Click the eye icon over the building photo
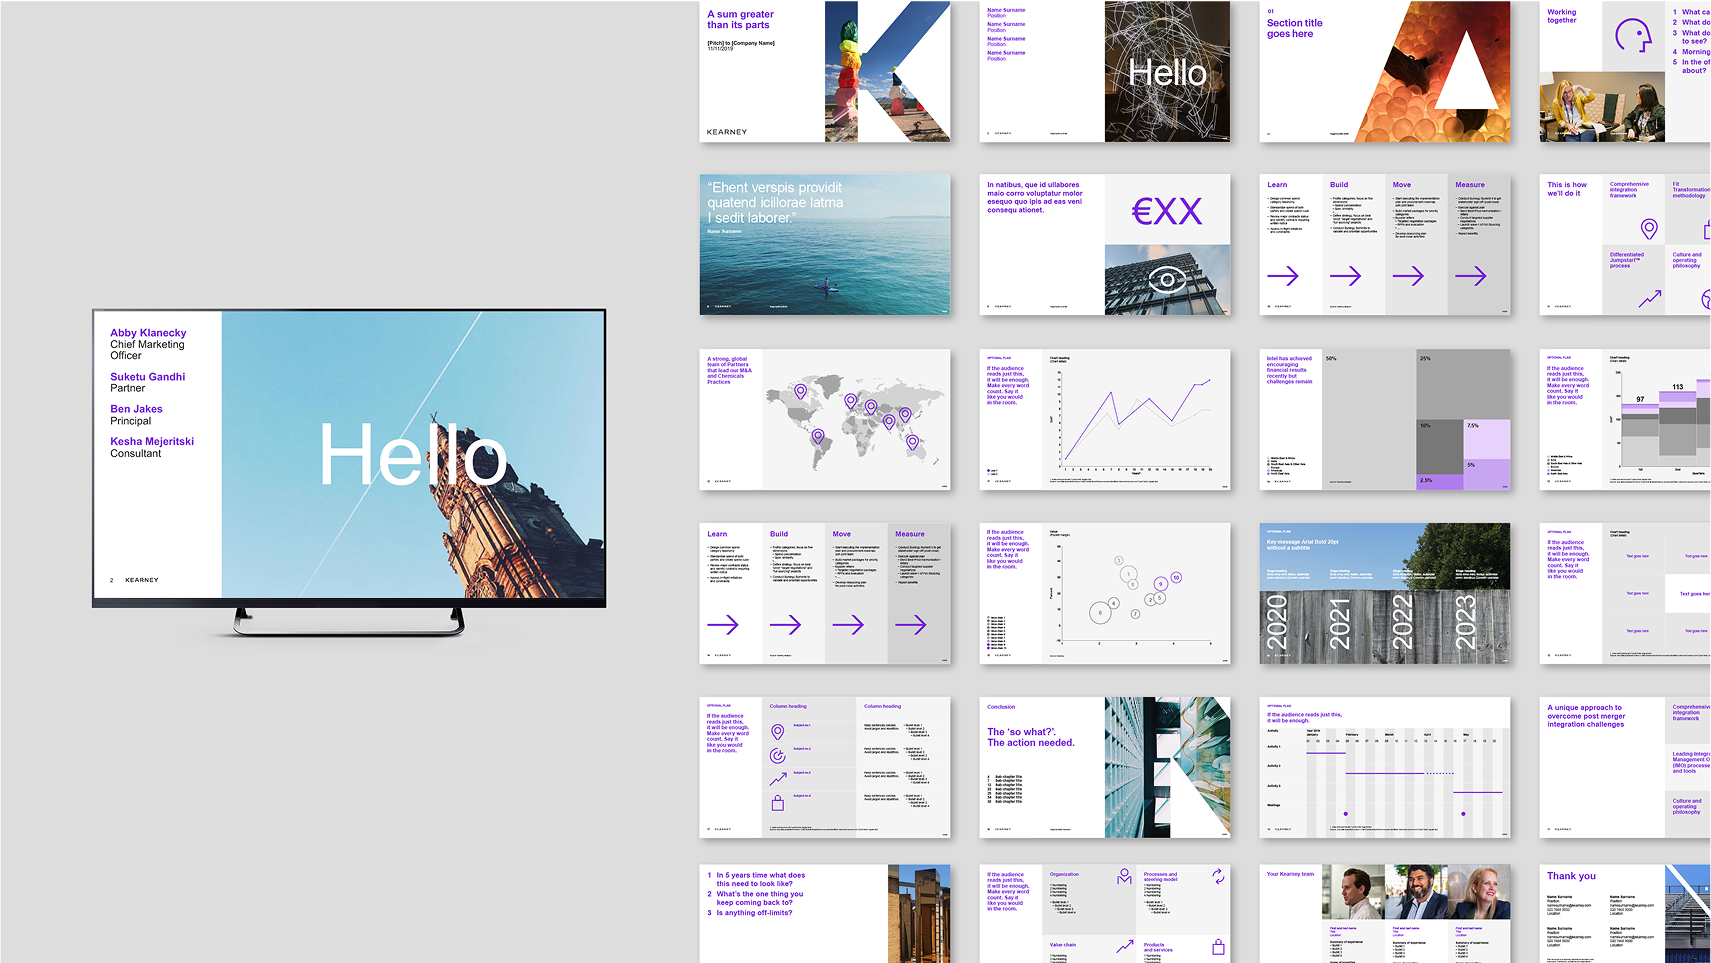1711x963 pixels. (1166, 280)
